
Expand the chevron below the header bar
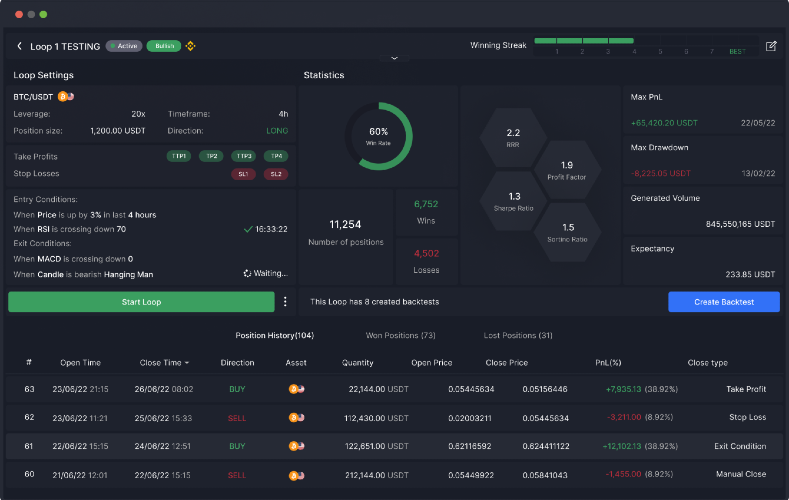pos(394,58)
